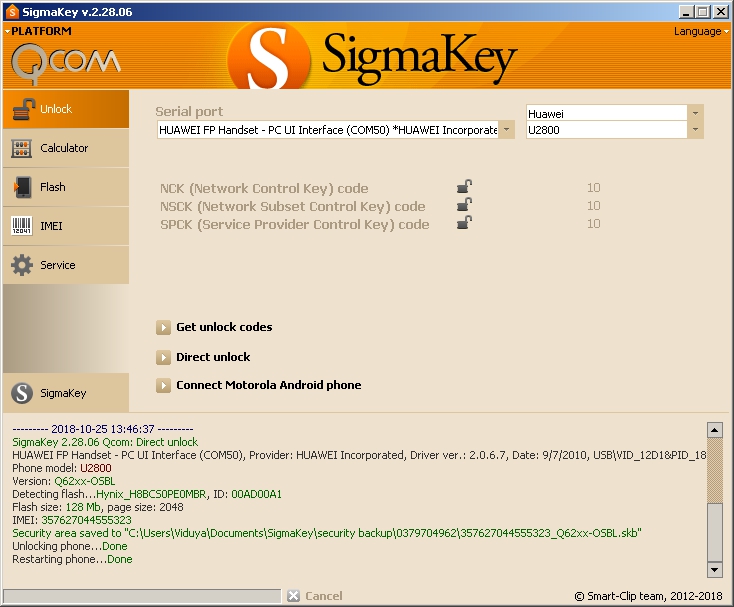Screen dimensions: 734x607
Task: Click the U2800 model field
Action: (x=607, y=130)
